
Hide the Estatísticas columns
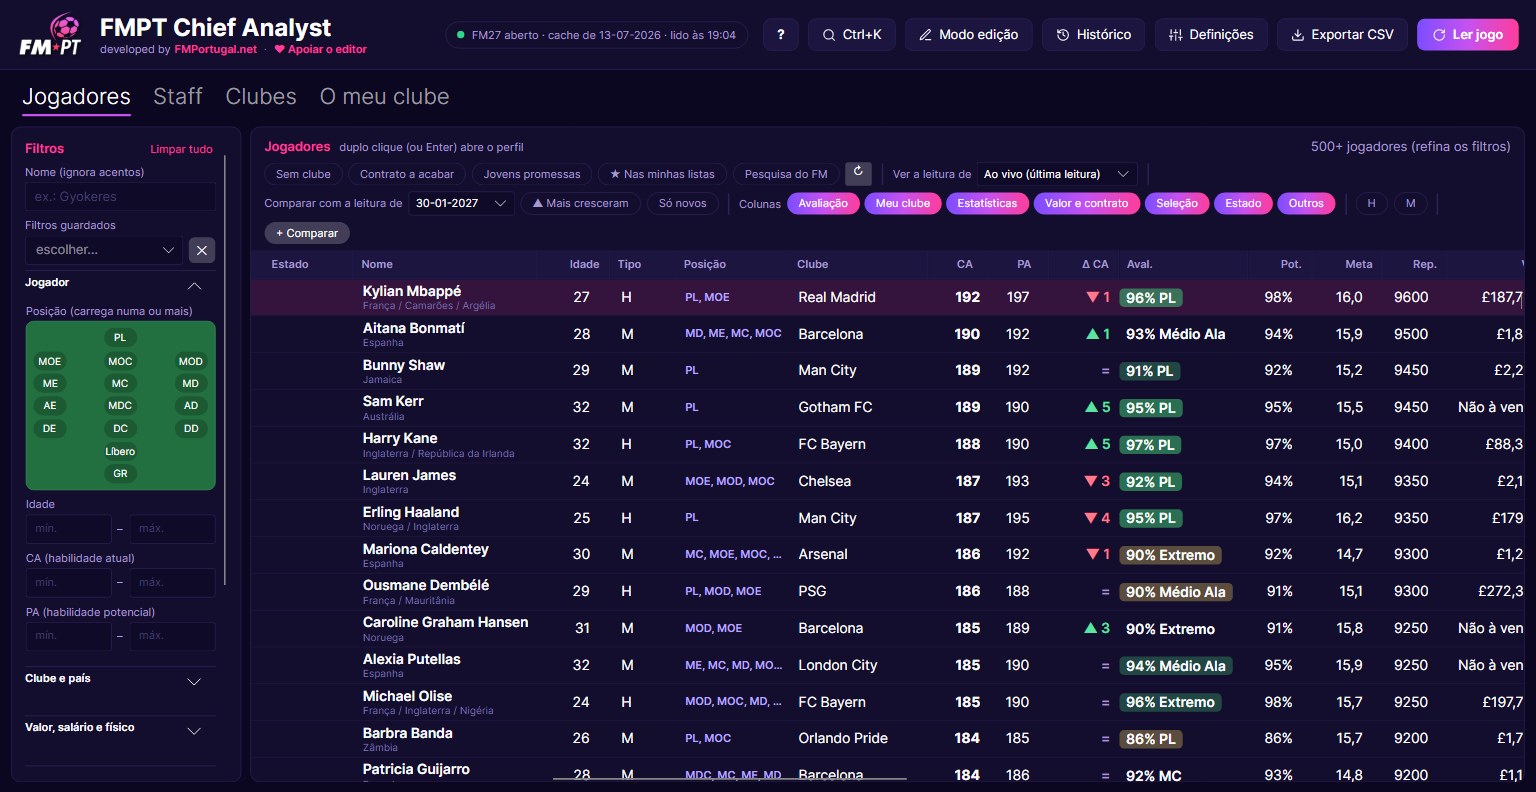(x=987, y=203)
